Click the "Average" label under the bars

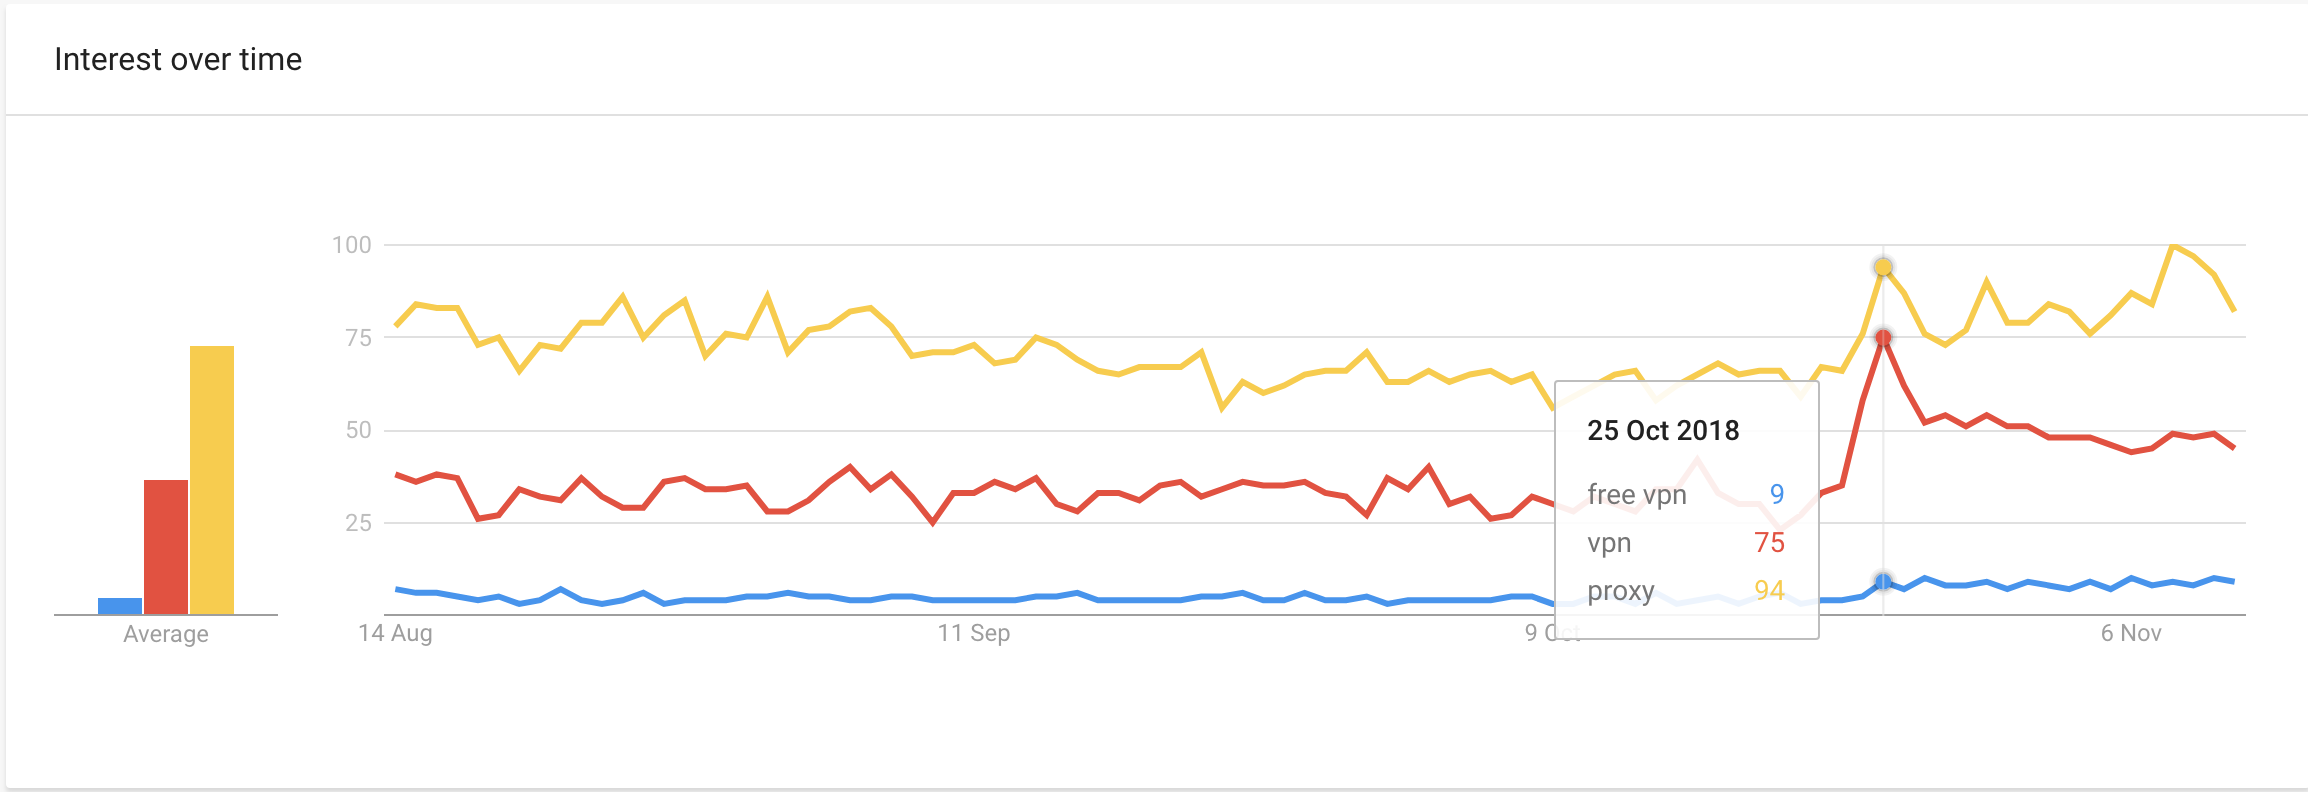pyautogui.click(x=166, y=634)
